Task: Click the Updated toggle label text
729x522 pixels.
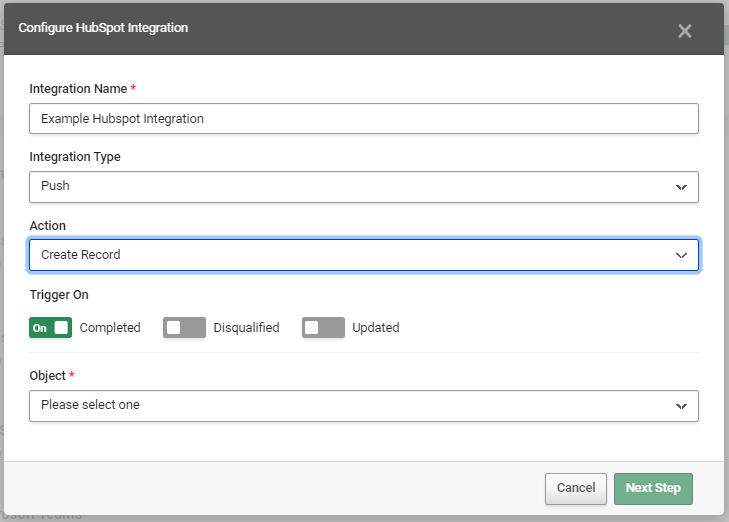Action: coord(376,328)
